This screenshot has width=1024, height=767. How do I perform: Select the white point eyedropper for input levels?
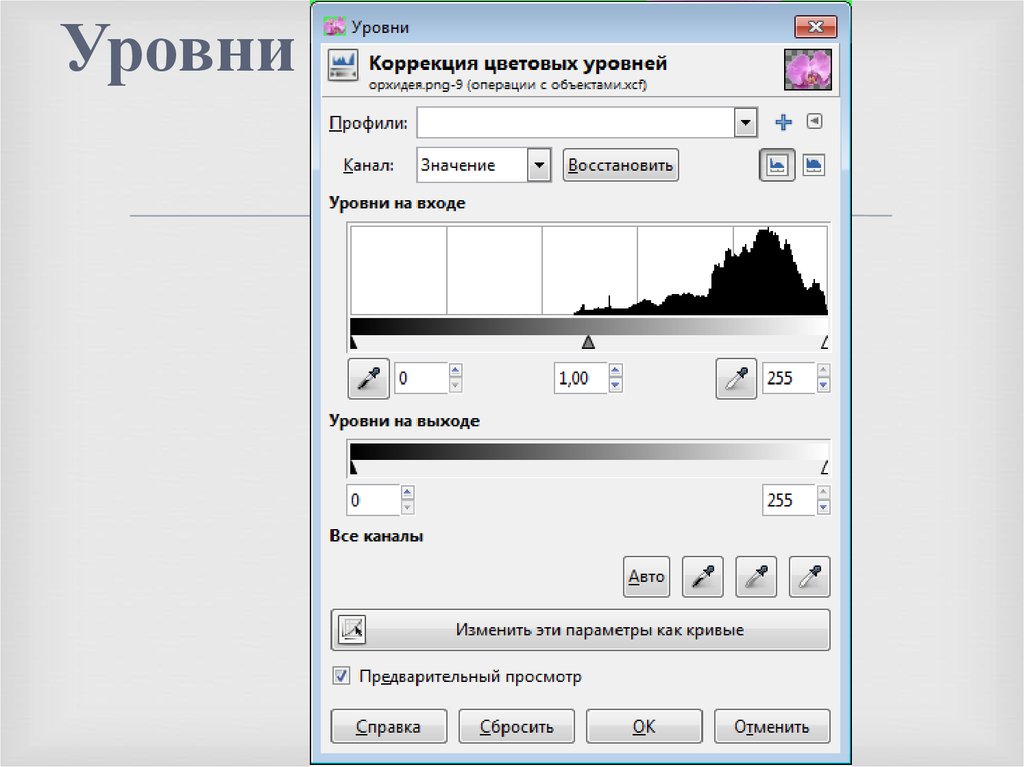point(736,378)
